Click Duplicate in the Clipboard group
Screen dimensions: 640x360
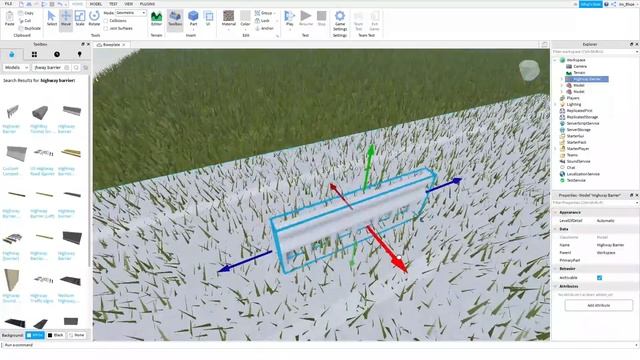(x=30, y=28)
